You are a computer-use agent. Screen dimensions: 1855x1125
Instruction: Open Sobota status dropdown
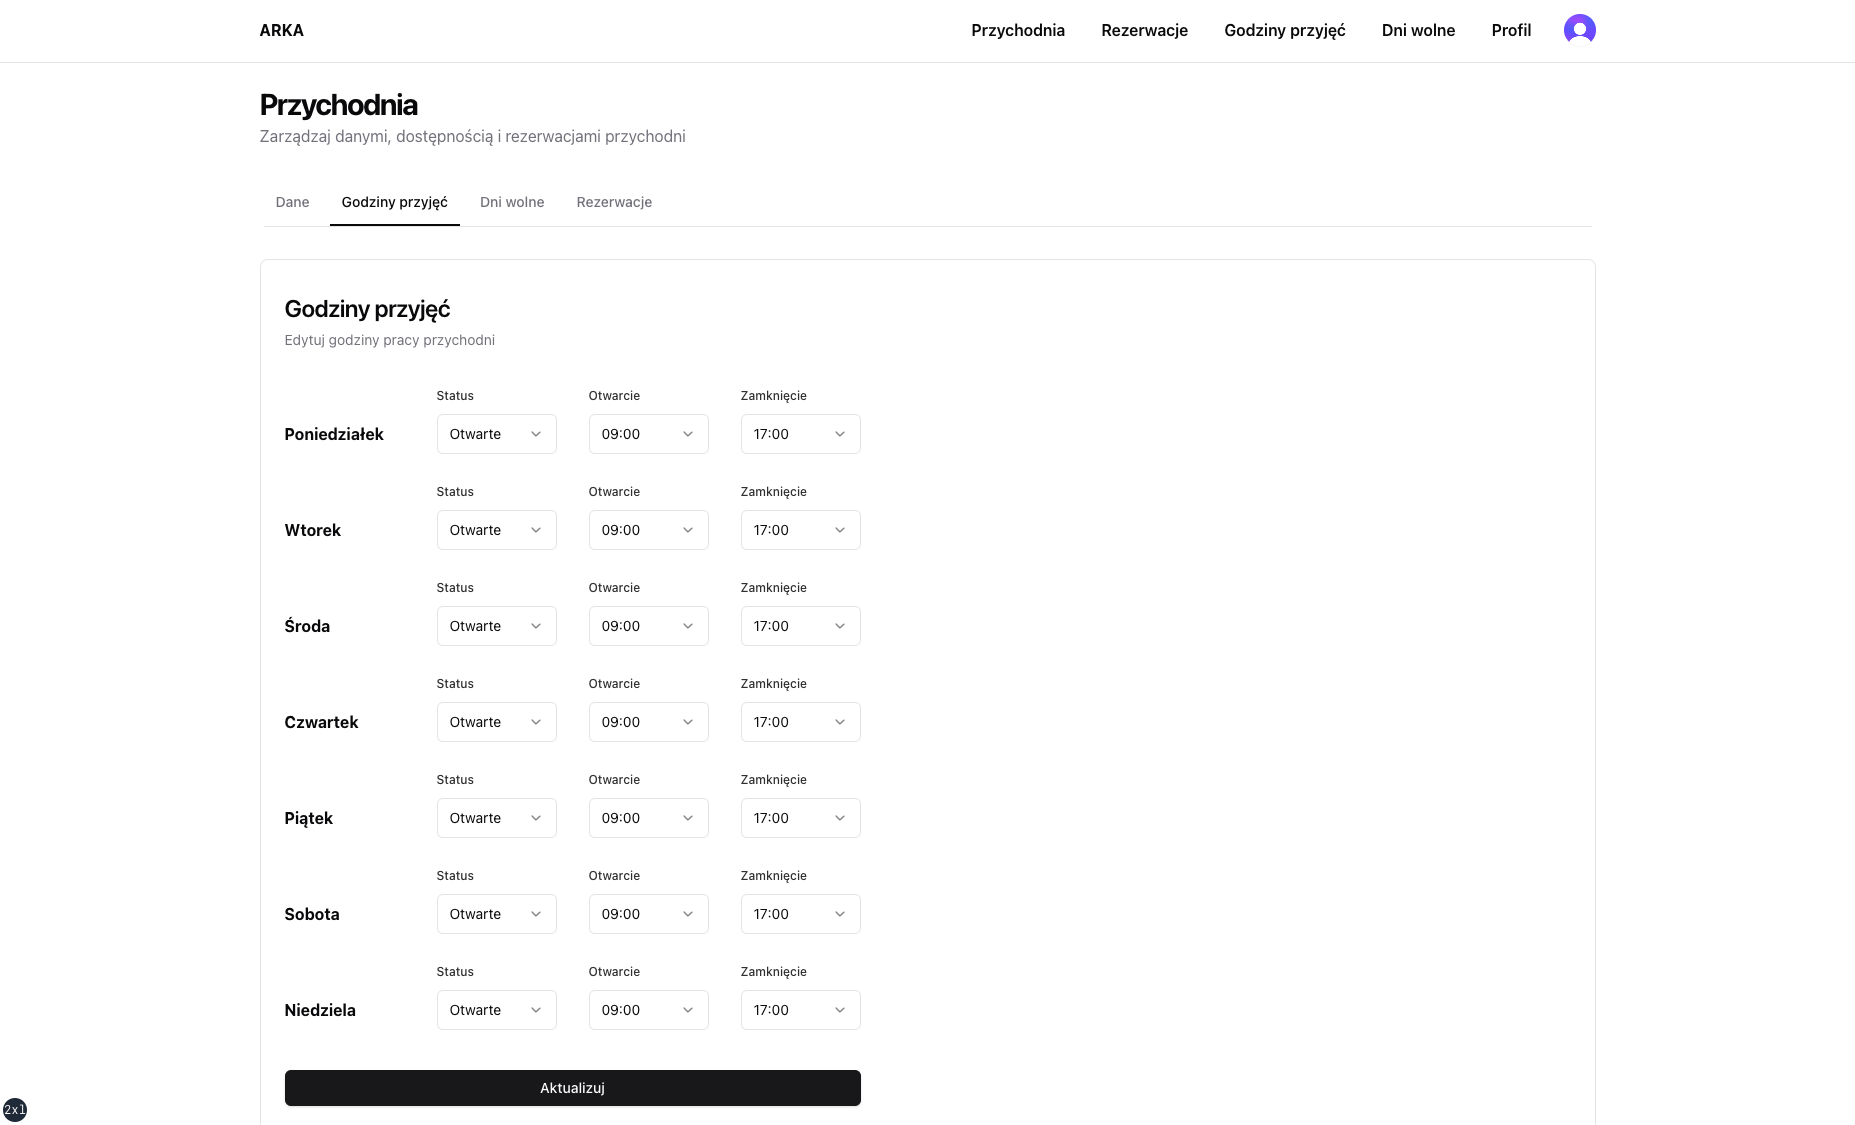[496, 914]
